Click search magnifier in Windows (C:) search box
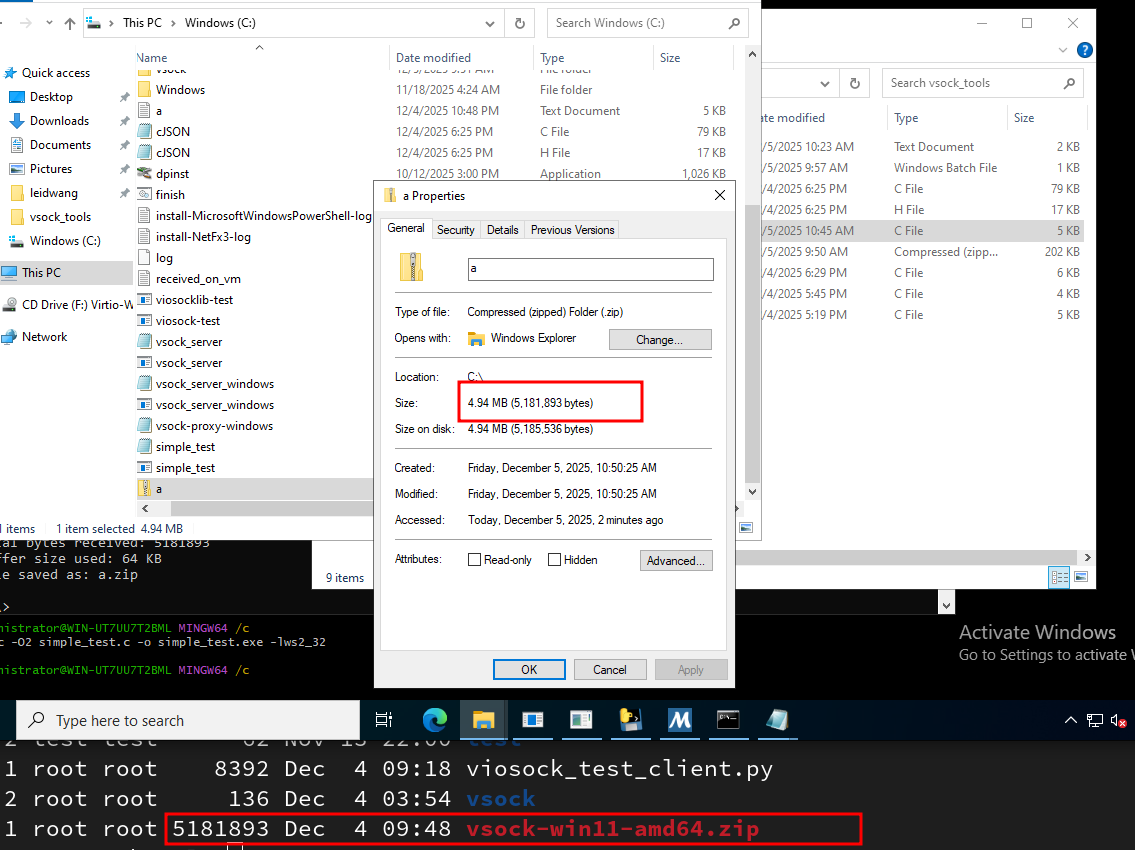 click(734, 23)
